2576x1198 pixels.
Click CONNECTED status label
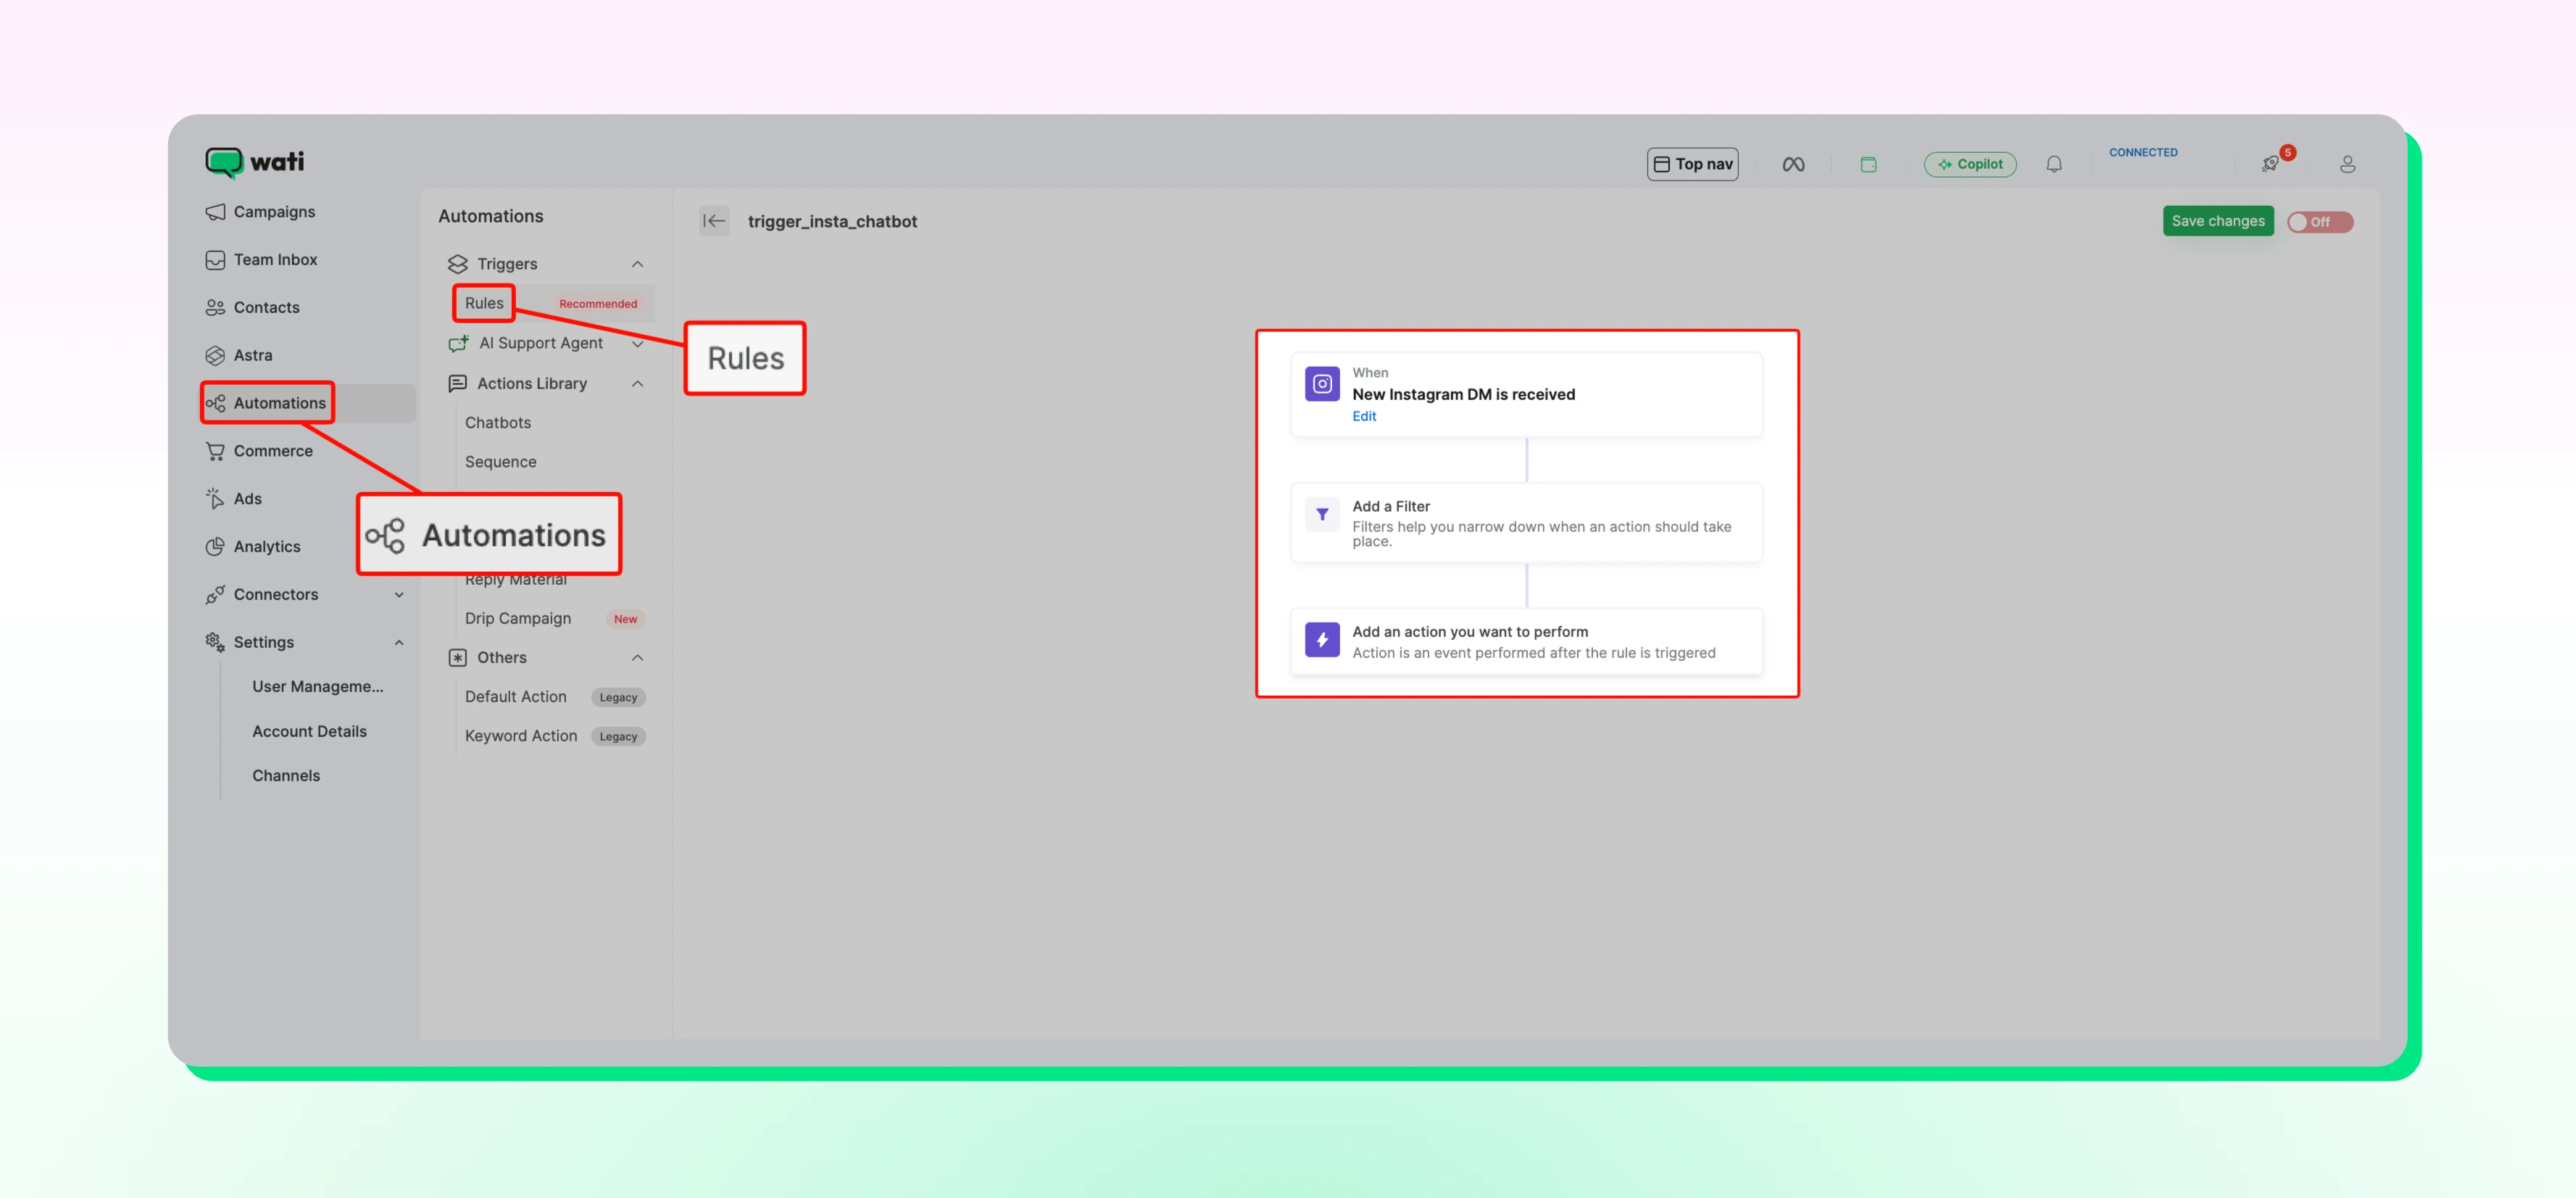(x=2143, y=153)
